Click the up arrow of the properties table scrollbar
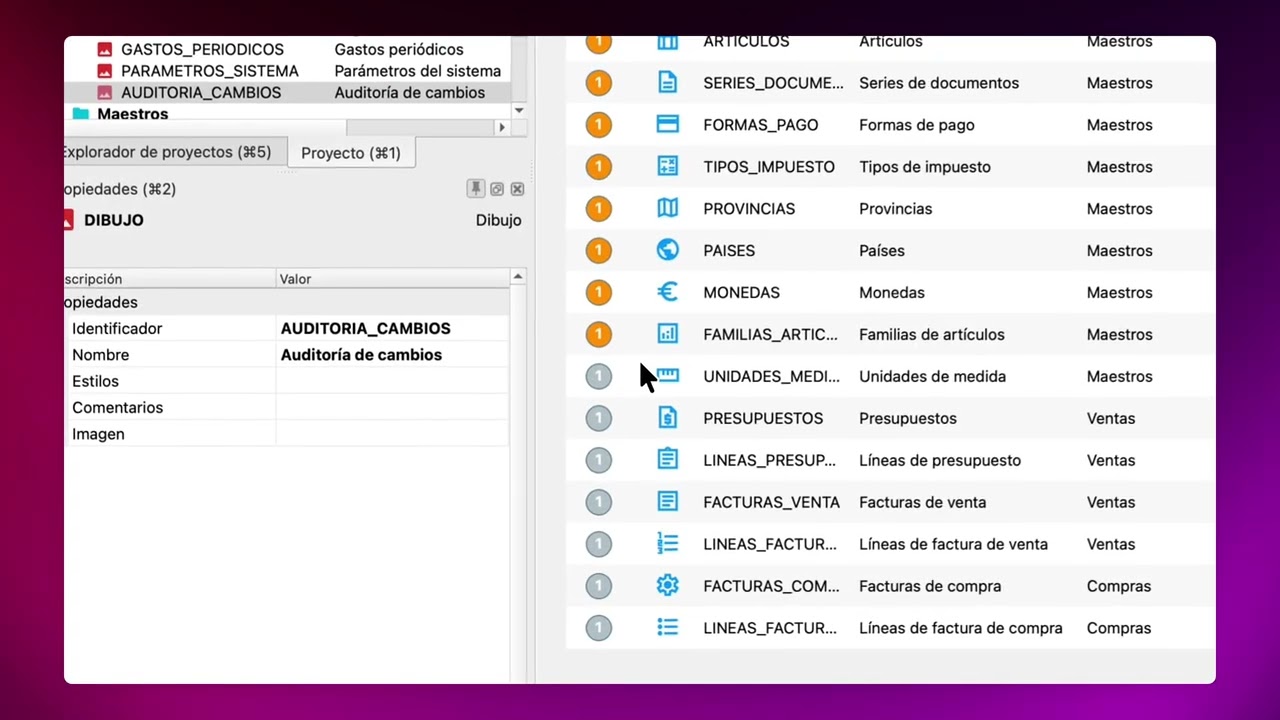 518,276
